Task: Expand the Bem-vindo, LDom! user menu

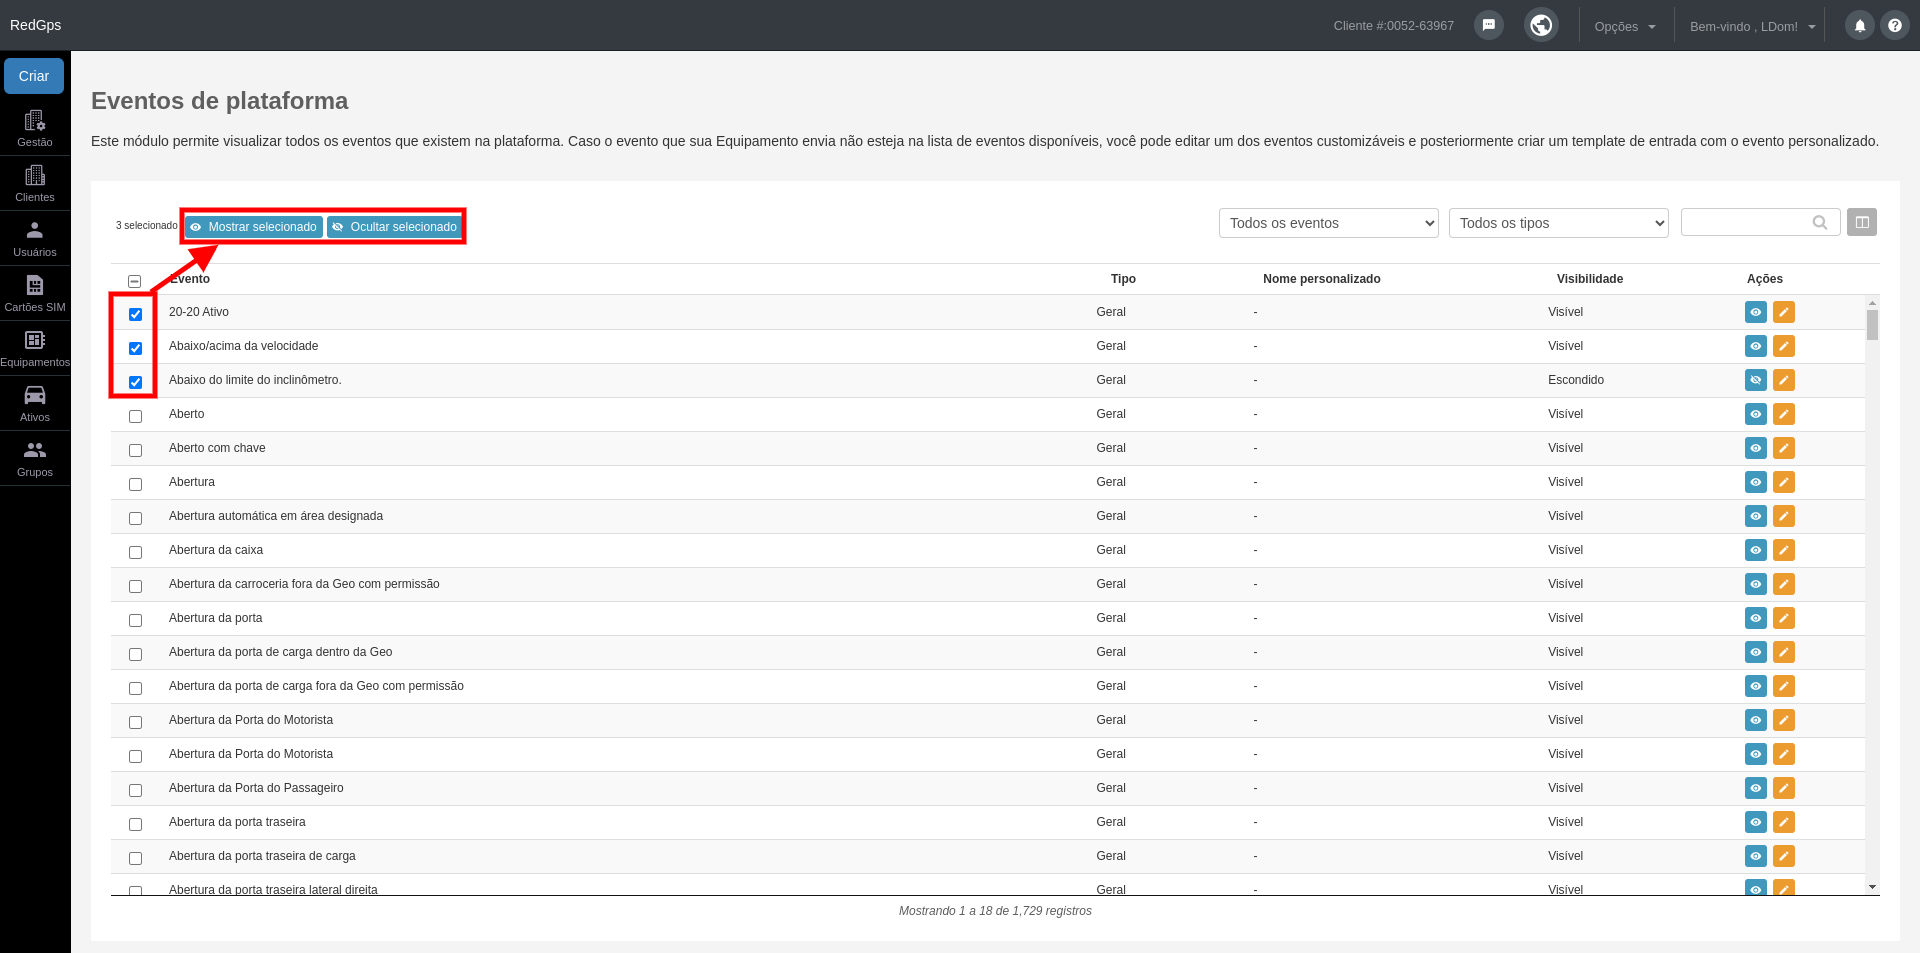Action: [1752, 26]
